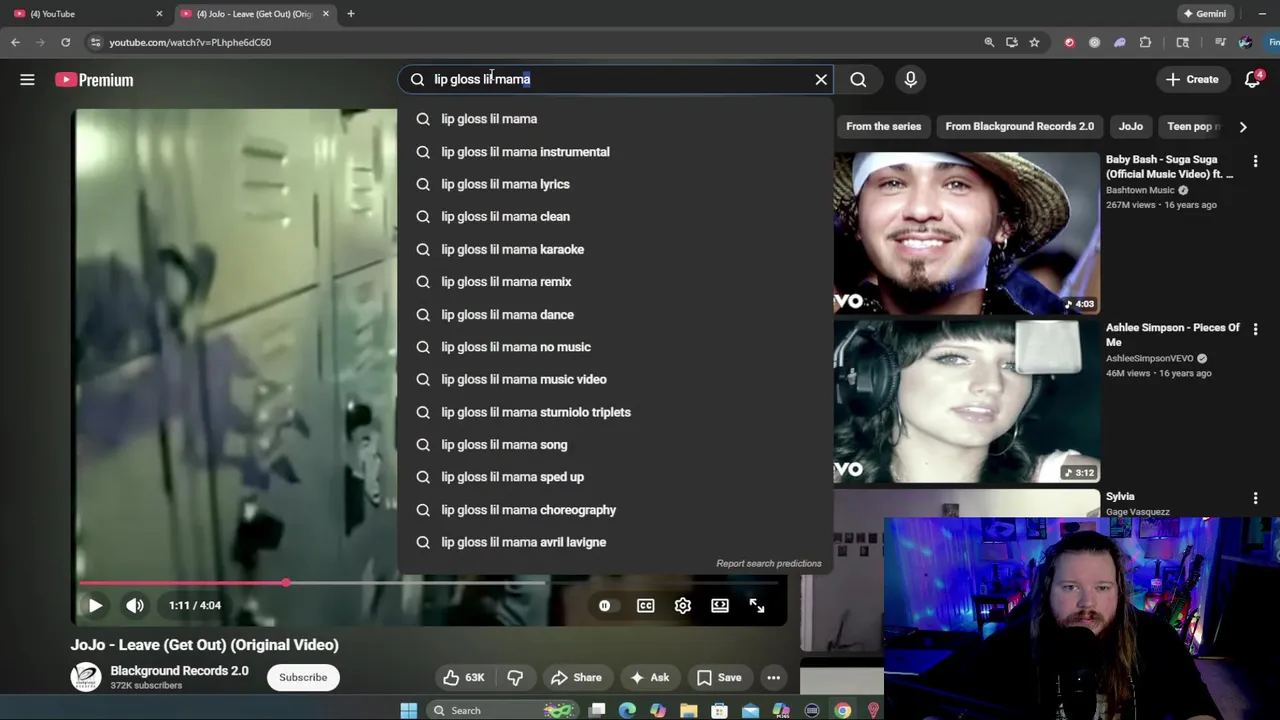Select 'From Blackground Records 2.0' chip
Viewport: 1280px width, 720px height.
coord(1019,126)
